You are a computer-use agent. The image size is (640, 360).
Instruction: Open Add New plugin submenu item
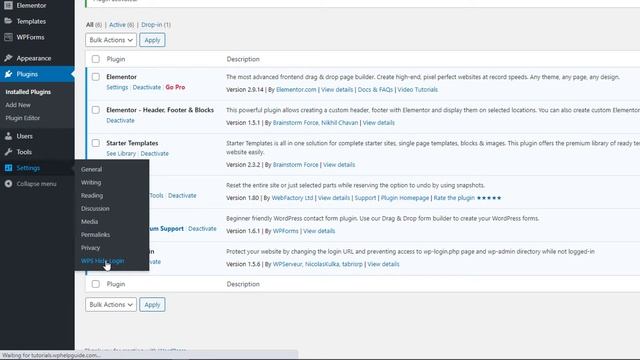[x=18, y=105]
